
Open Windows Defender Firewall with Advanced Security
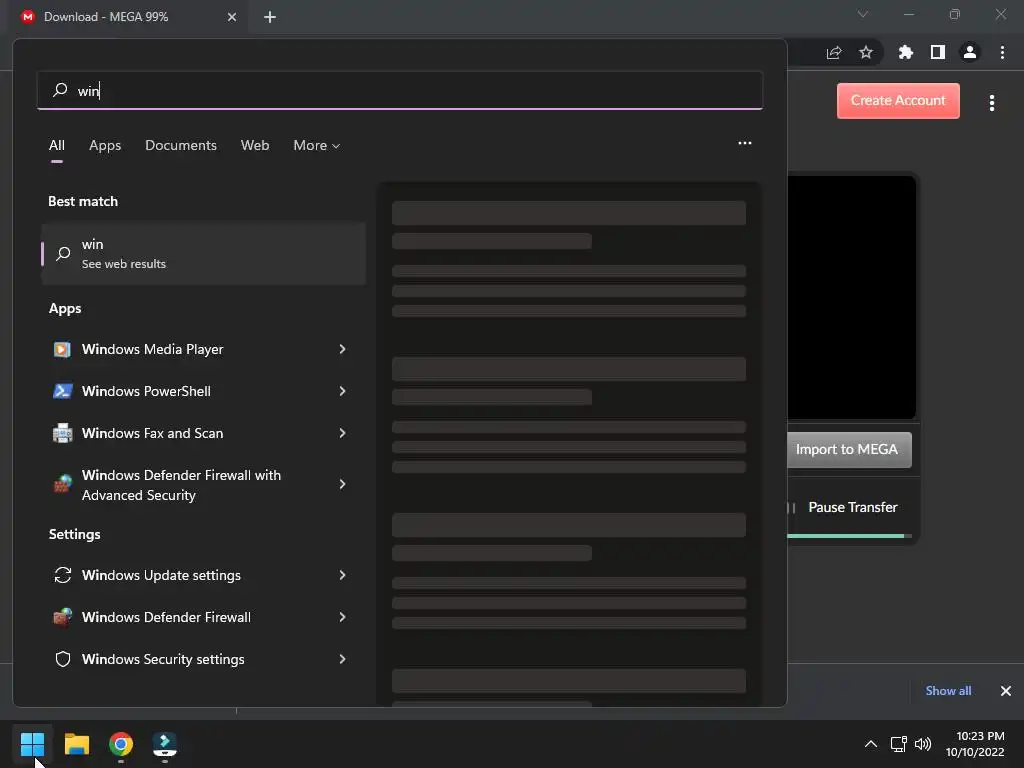pyautogui.click(x=202, y=485)
